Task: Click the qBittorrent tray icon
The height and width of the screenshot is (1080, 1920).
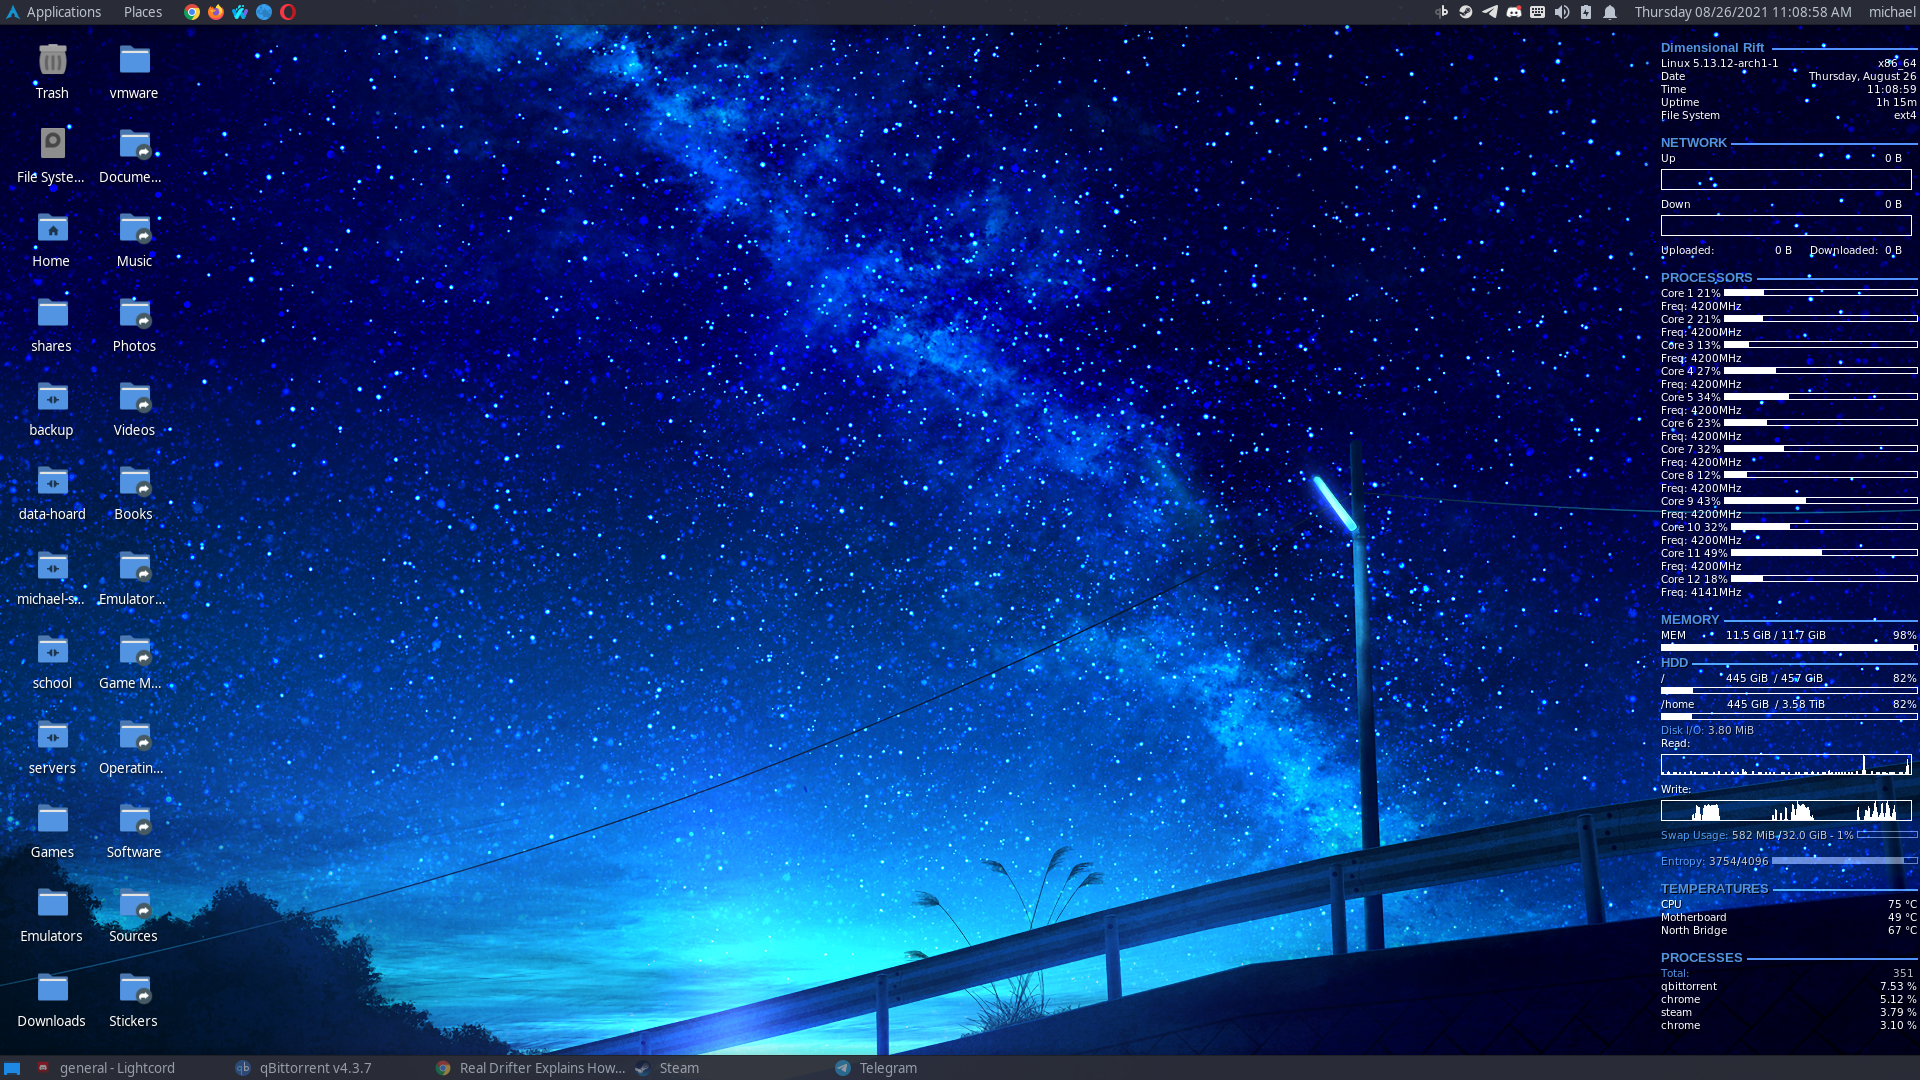Action: pos(1442,12)
